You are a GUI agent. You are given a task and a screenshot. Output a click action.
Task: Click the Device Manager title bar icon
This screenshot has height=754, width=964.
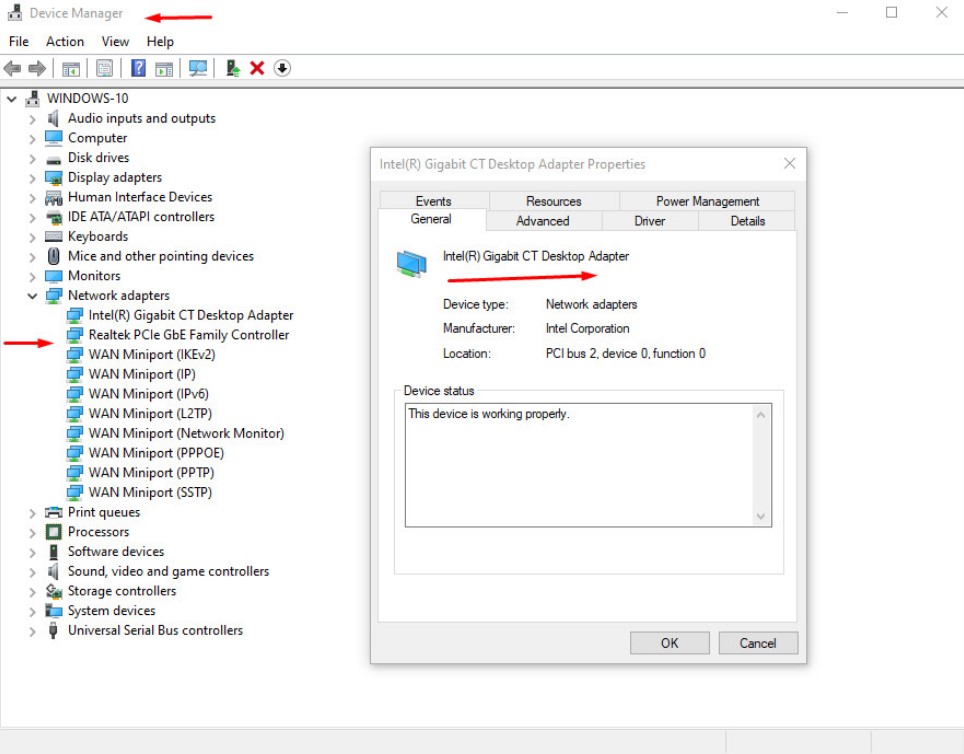click(x=15, y=13)
